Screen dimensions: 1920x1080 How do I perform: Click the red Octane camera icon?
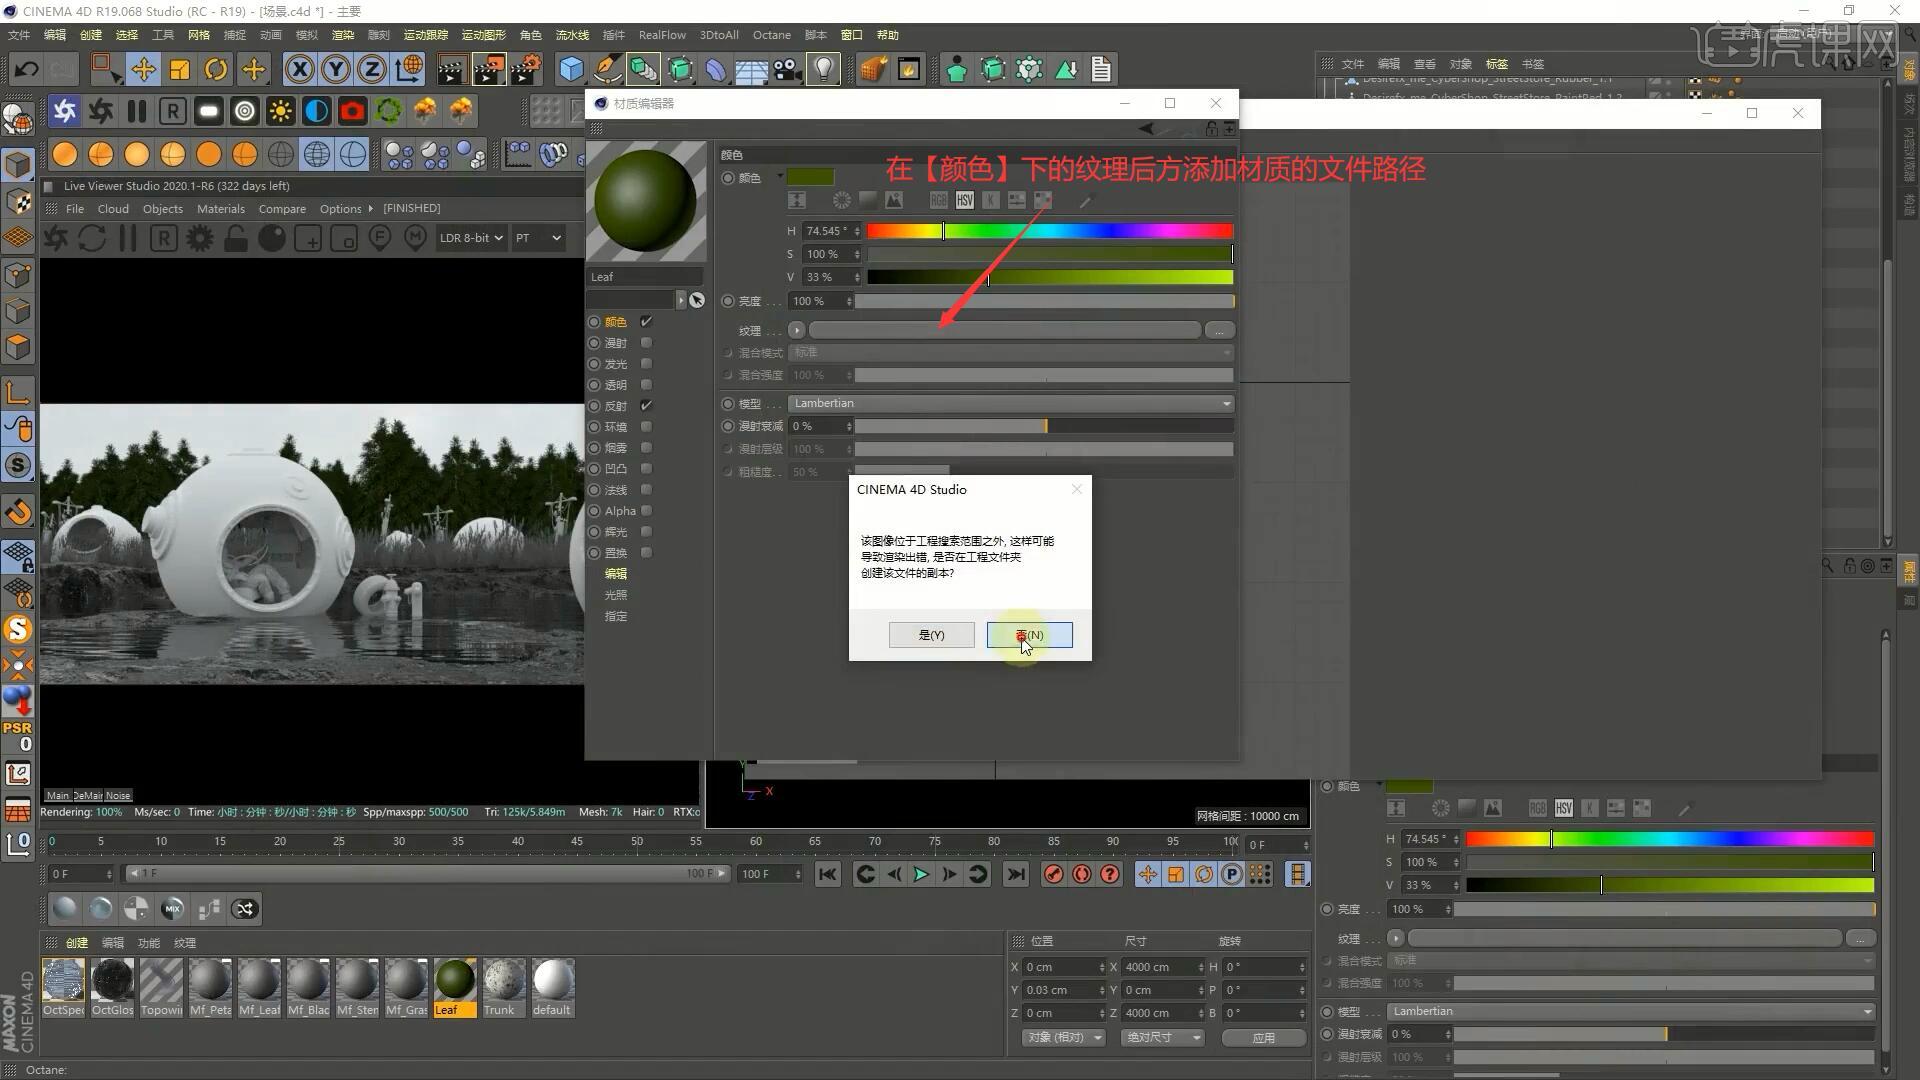tap(353, 111)
